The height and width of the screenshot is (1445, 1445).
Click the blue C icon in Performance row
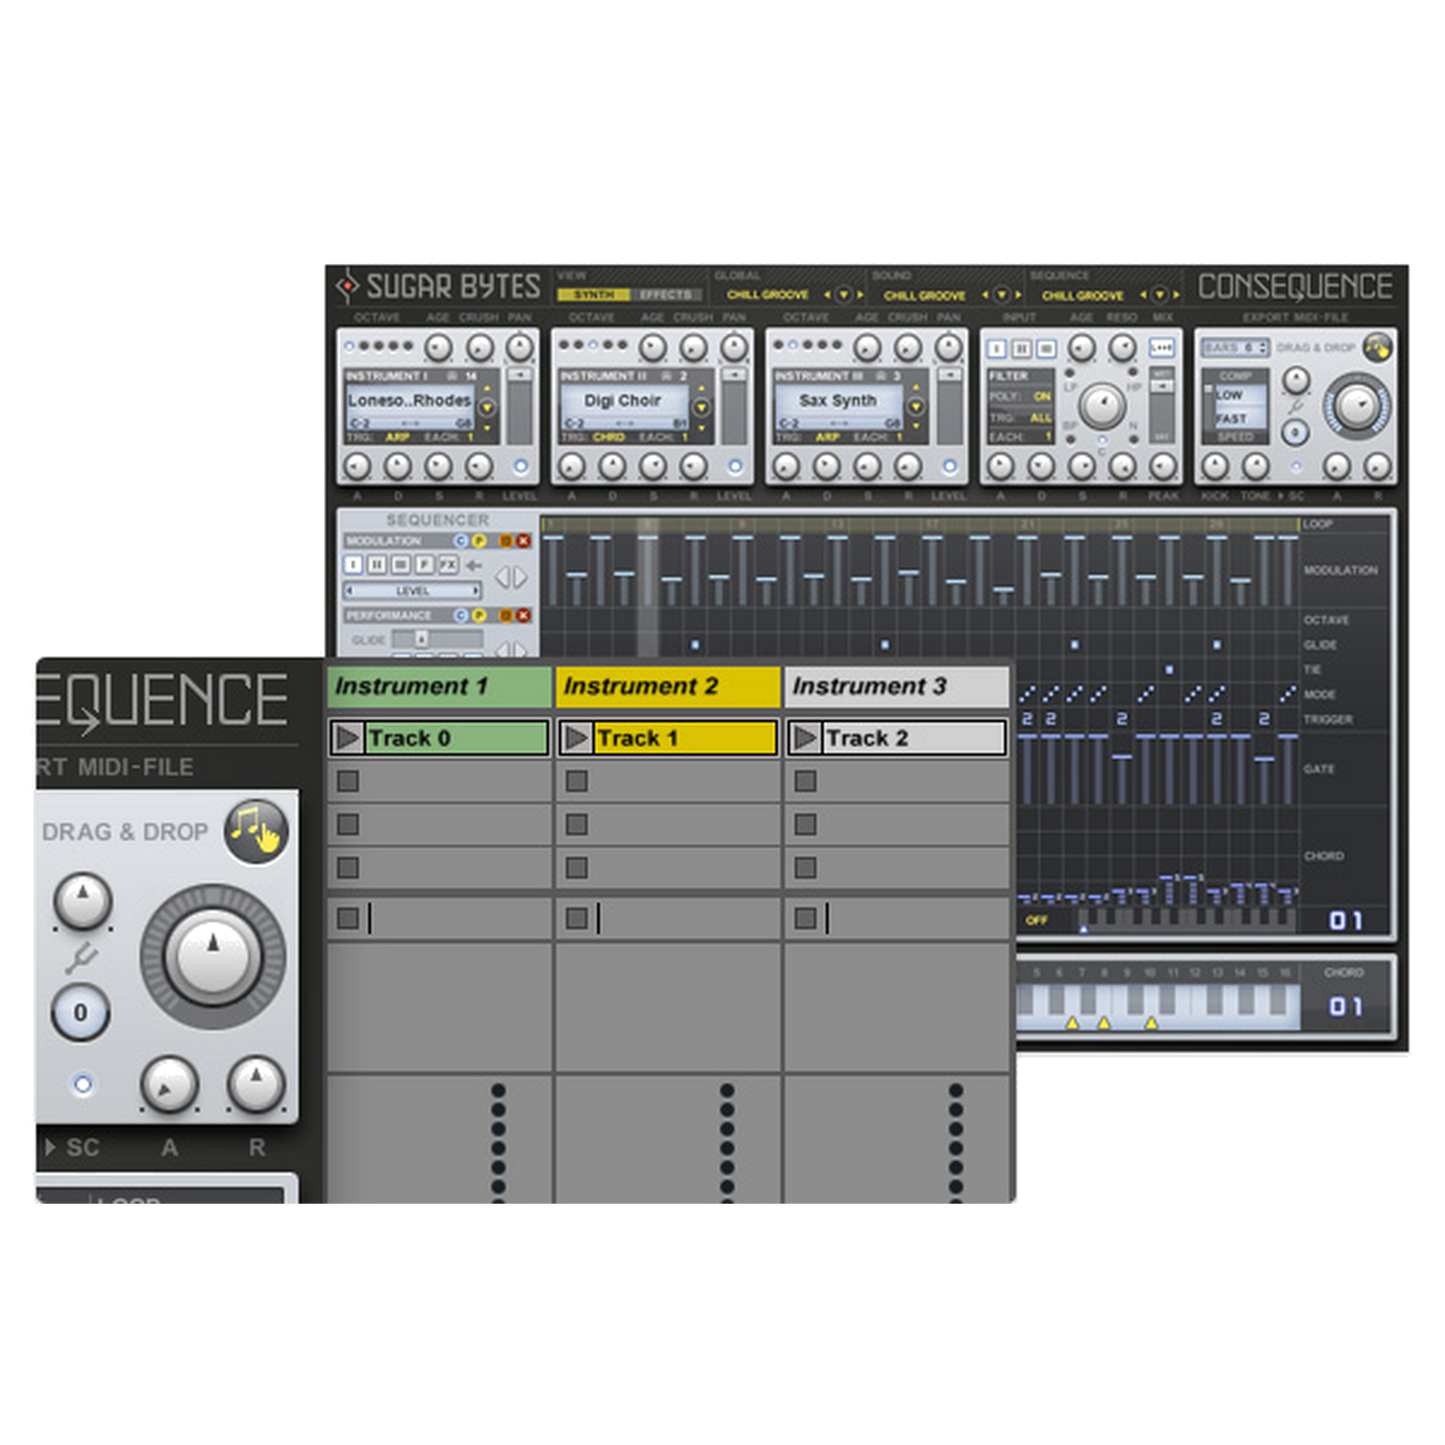pyautogui.click(x=461, y=615)
